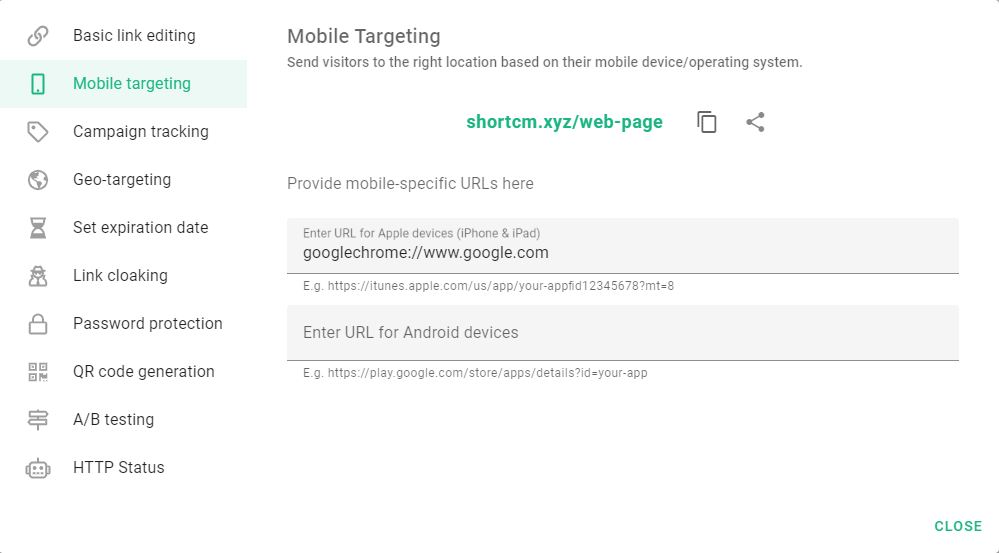
Task: Open the Mobile targeting section
Action: [131, 84]
